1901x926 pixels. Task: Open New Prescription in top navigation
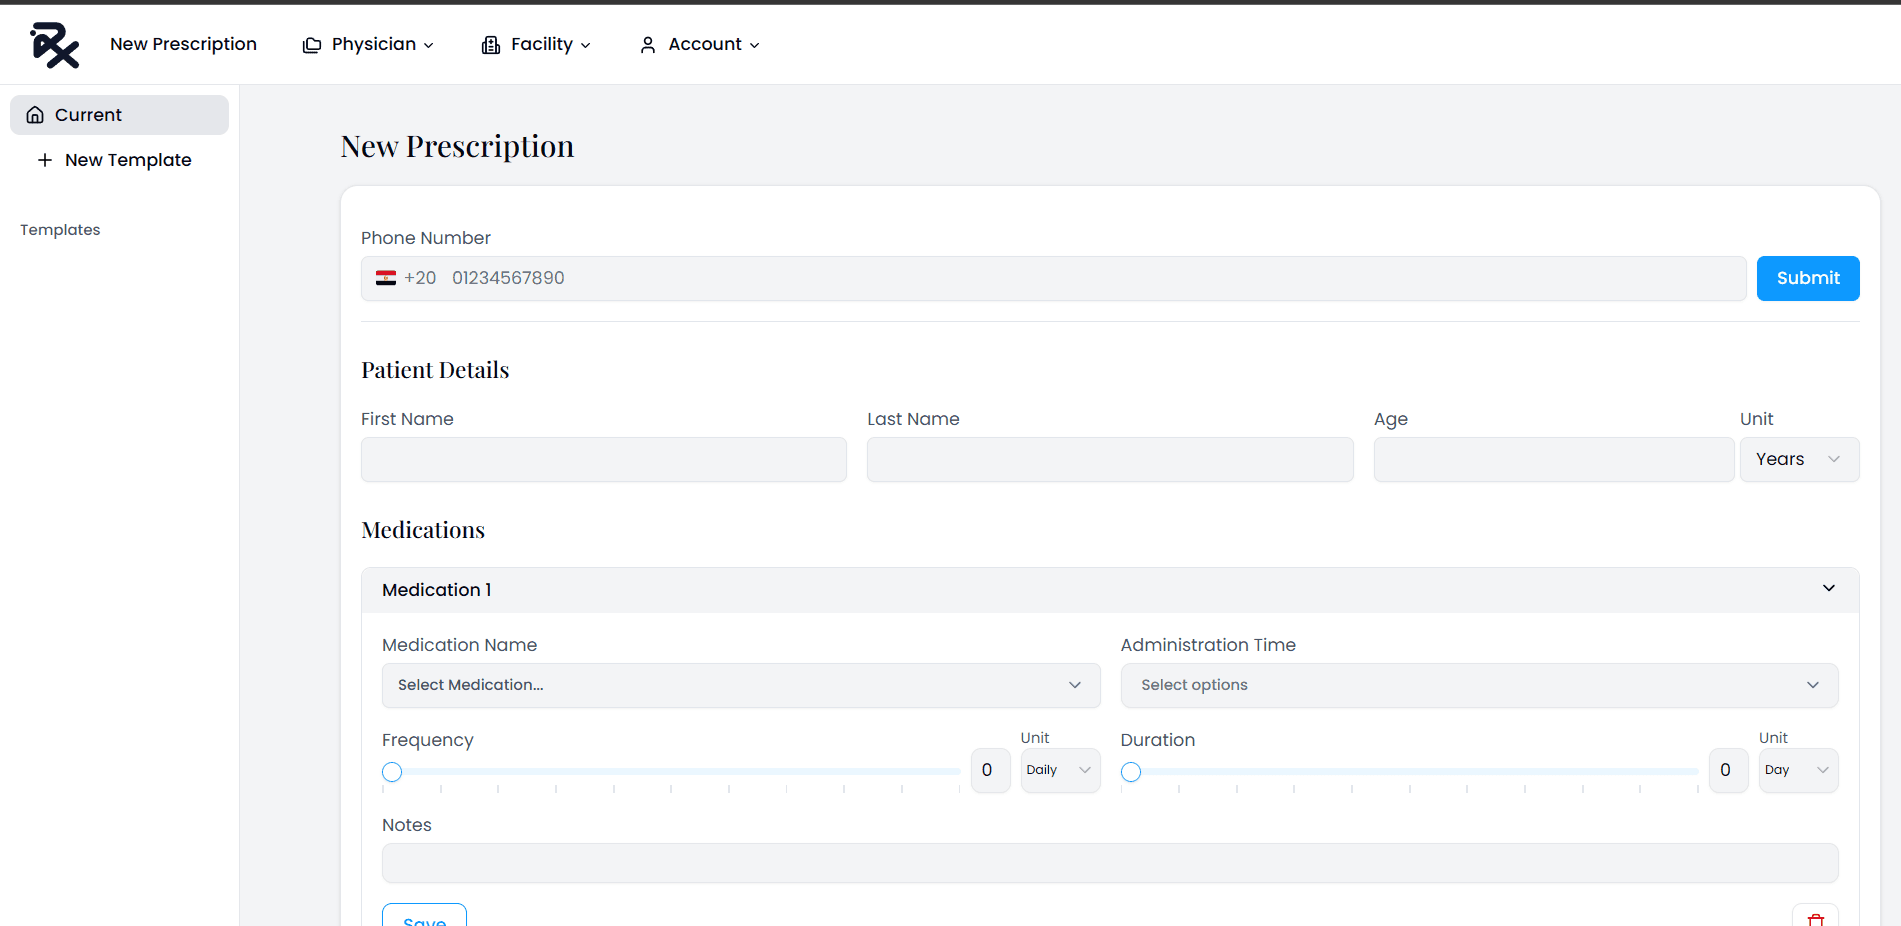(x=183, y=44)
